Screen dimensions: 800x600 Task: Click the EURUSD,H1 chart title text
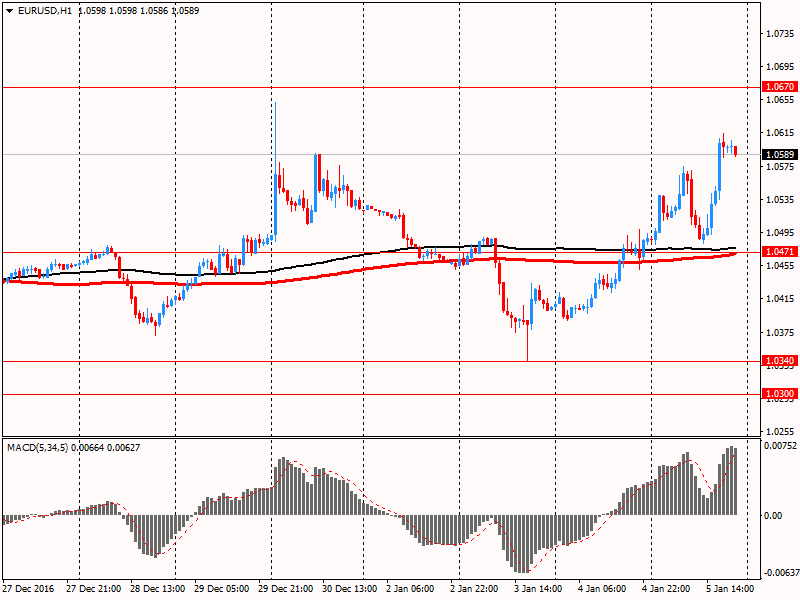click(45, 11)
